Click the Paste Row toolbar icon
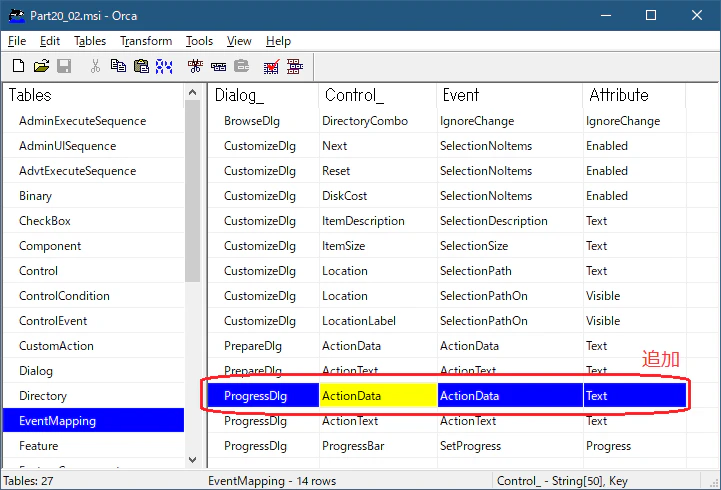The image size is (721, 490). click(241, 66)
